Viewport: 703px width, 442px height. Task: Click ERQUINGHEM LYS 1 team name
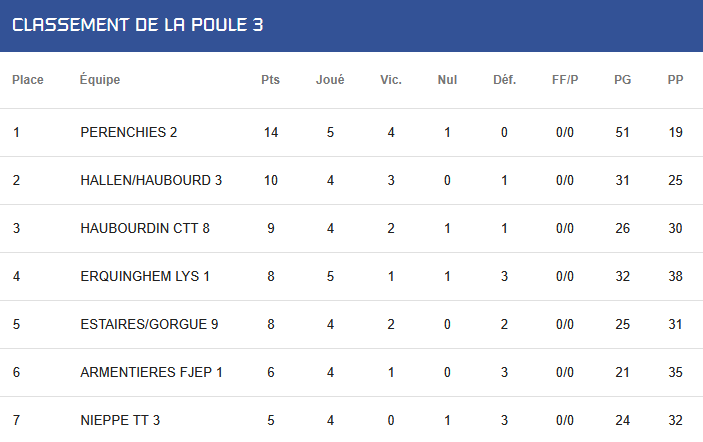pyautogui.click(x=145, y=276)
